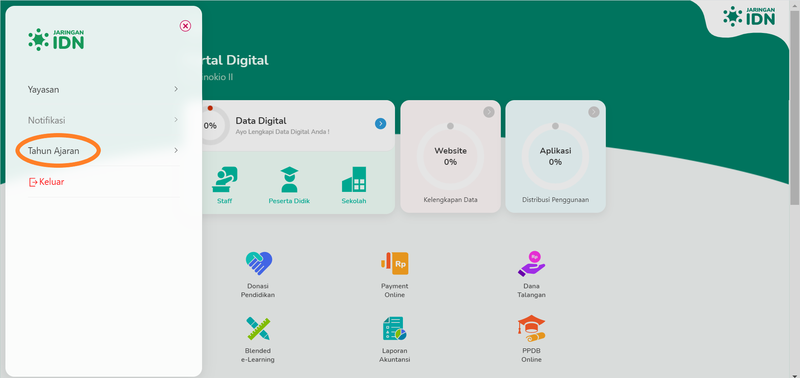Screen dimensions: 800x378
Task: Open Laporan Akuntansi icon
Action: [x=394, y=329]
